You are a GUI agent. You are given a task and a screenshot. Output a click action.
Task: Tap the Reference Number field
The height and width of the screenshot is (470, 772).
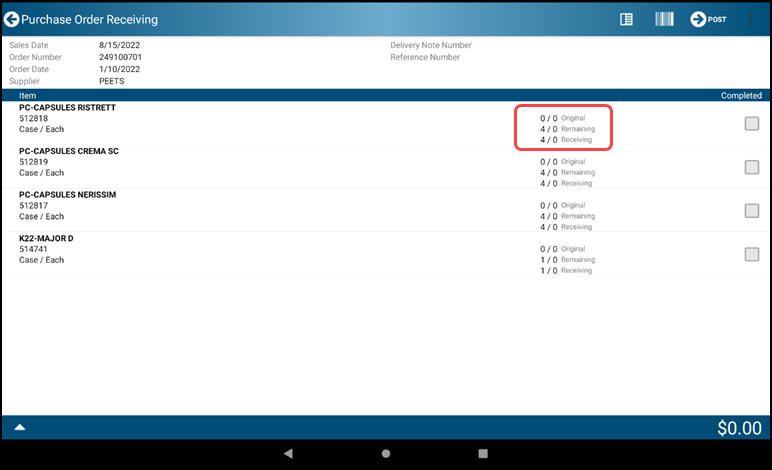click(x=425, y=57)
